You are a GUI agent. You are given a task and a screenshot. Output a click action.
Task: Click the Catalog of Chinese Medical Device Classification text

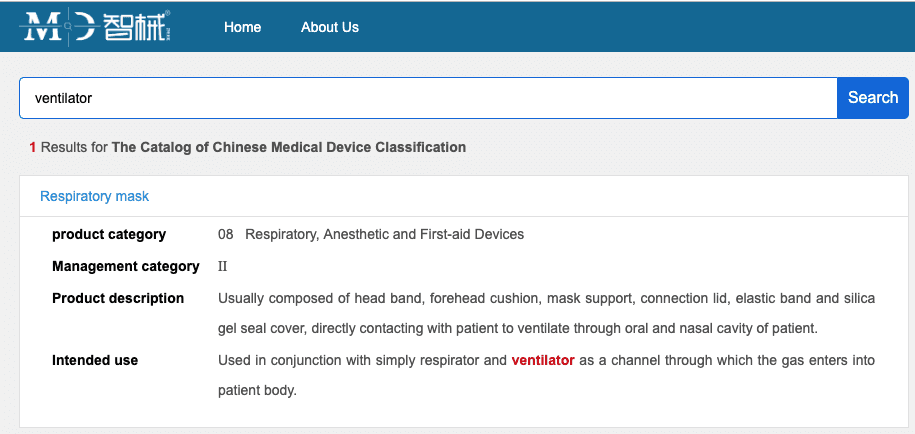point(289,147)
